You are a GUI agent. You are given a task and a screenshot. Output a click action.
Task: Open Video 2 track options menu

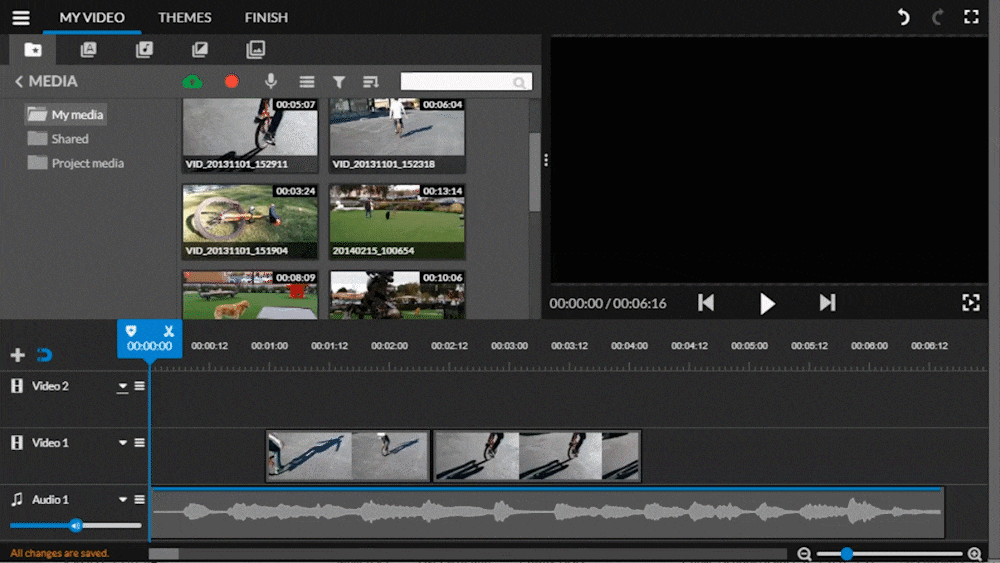click(x=140, y=386)
